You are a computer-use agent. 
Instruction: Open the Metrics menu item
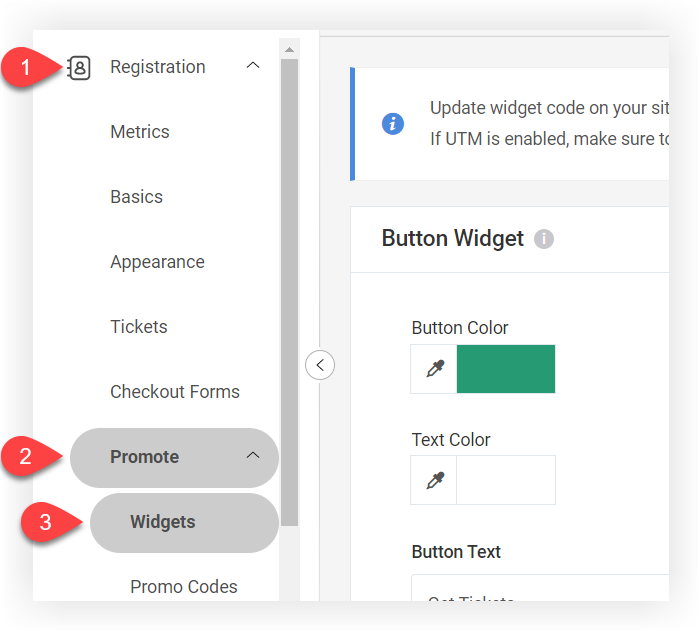pos(140,132)
